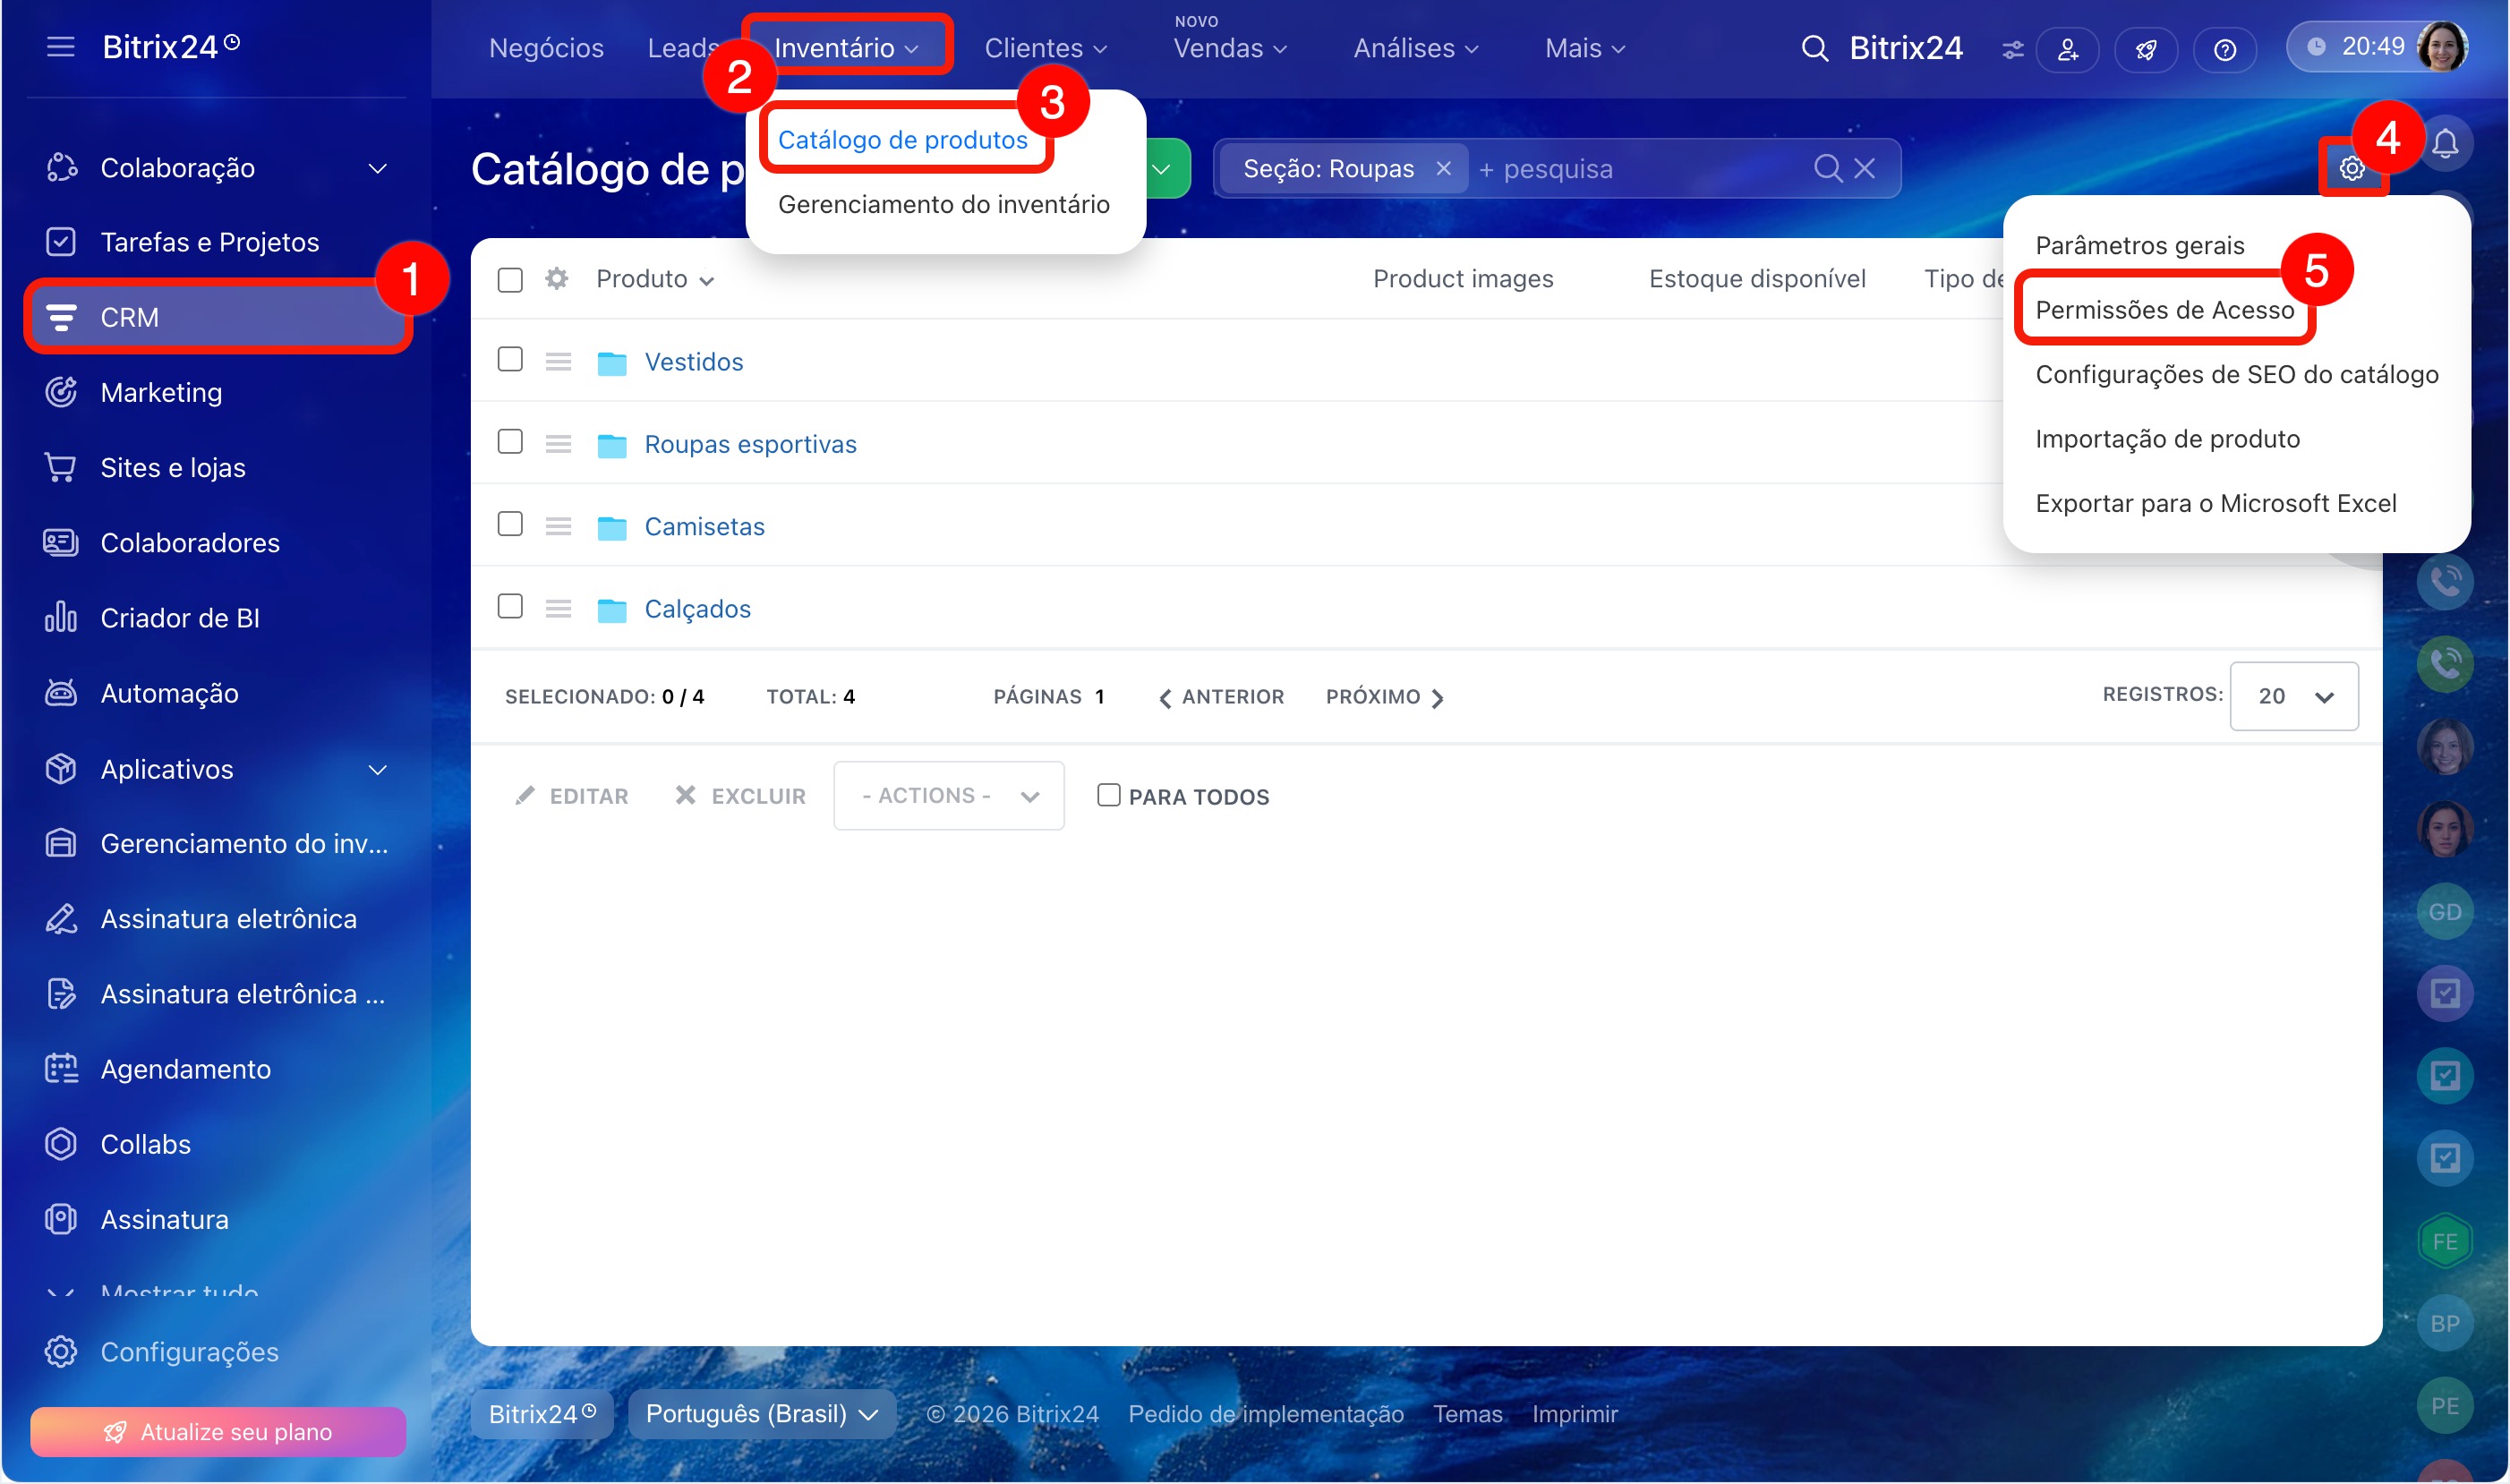
Task: Toggle the select-all products checkbox
Action: pos(510,279)
